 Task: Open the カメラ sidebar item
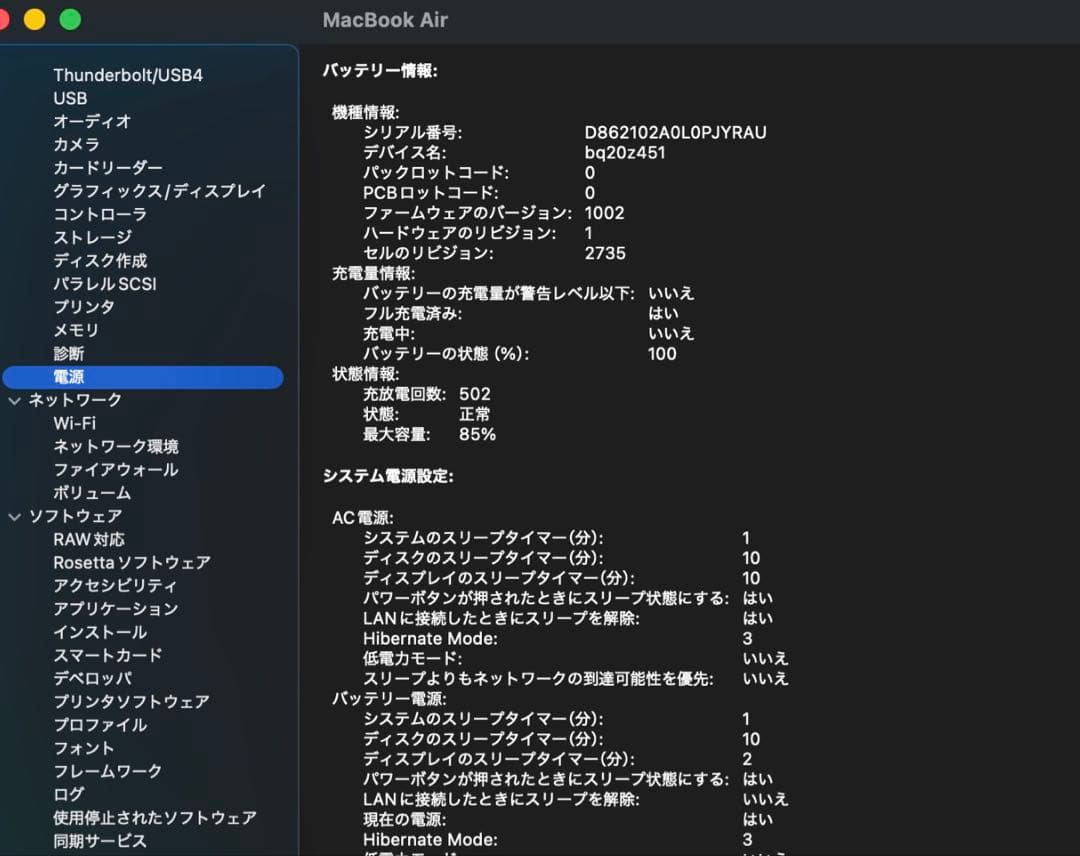point(76,145)
